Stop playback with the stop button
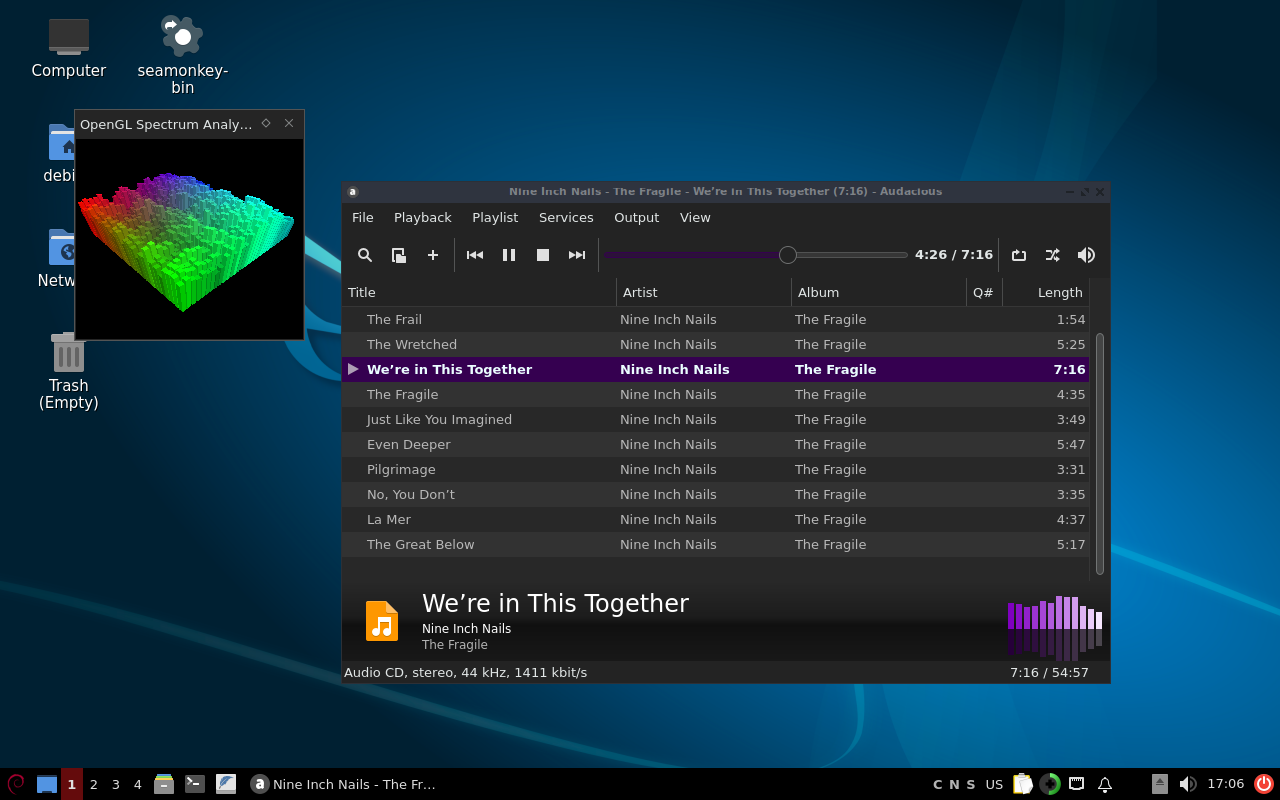1280x800 pixels. 543,255
